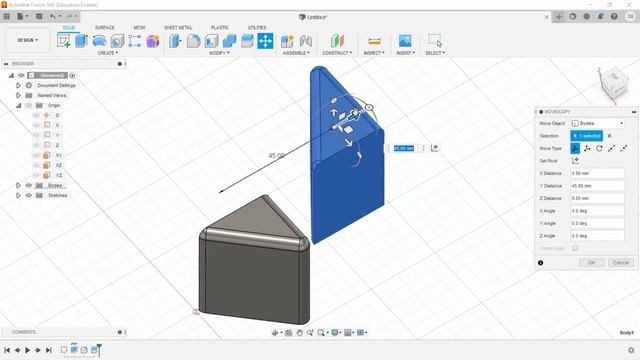Image resolution: width=640 pixels, height=360 pixels.
Task: Switch to the Utilities tab
Action: tap(257, 27)
